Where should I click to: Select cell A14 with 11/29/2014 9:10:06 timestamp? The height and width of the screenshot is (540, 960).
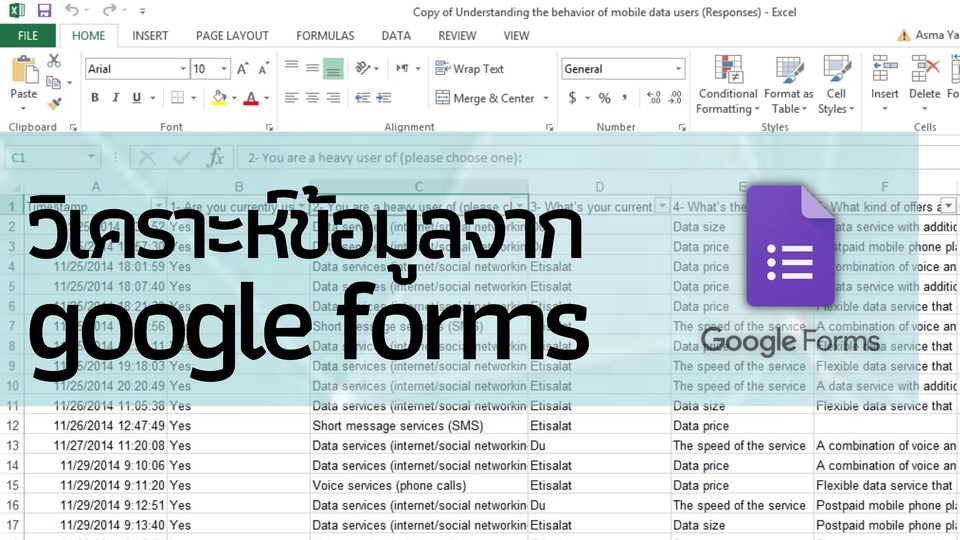click(96, 466)
